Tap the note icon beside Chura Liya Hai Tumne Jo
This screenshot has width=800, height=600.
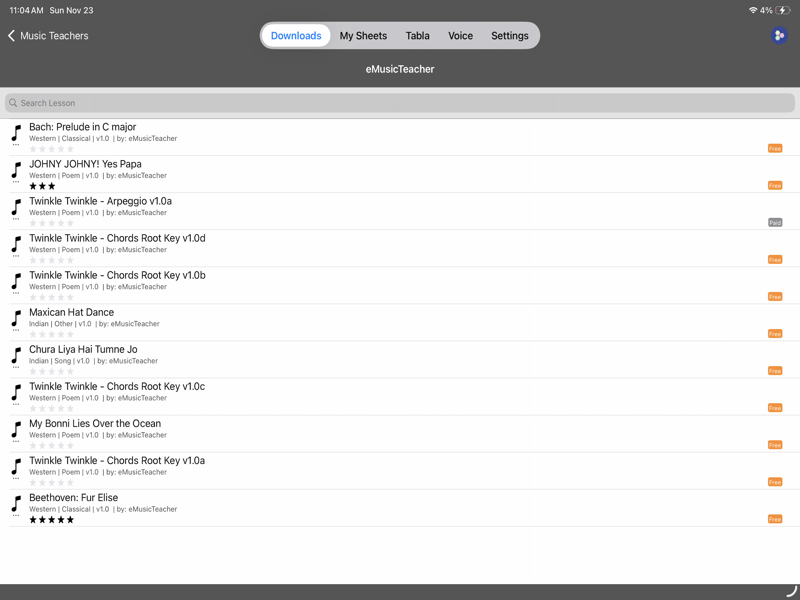(16, 355)
